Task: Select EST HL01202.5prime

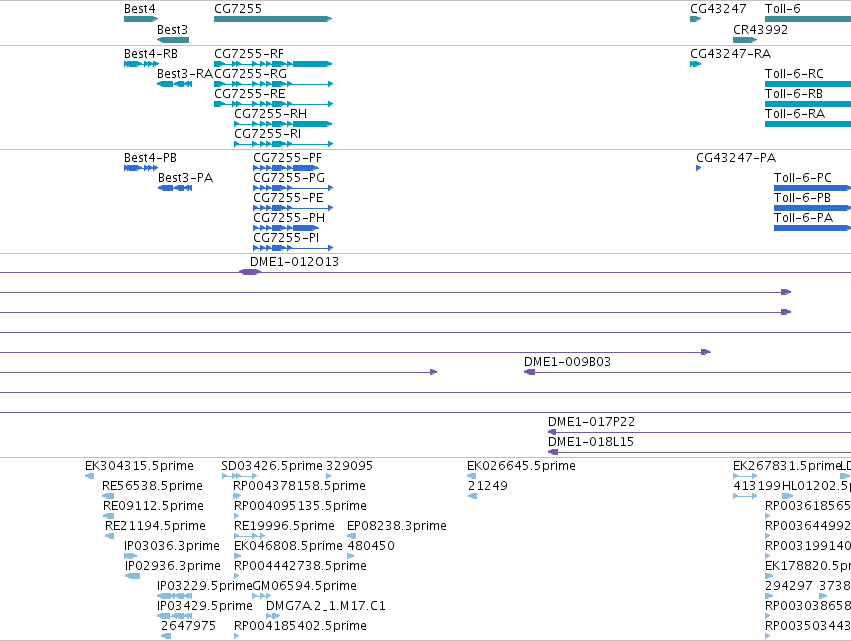Action: 788,496
